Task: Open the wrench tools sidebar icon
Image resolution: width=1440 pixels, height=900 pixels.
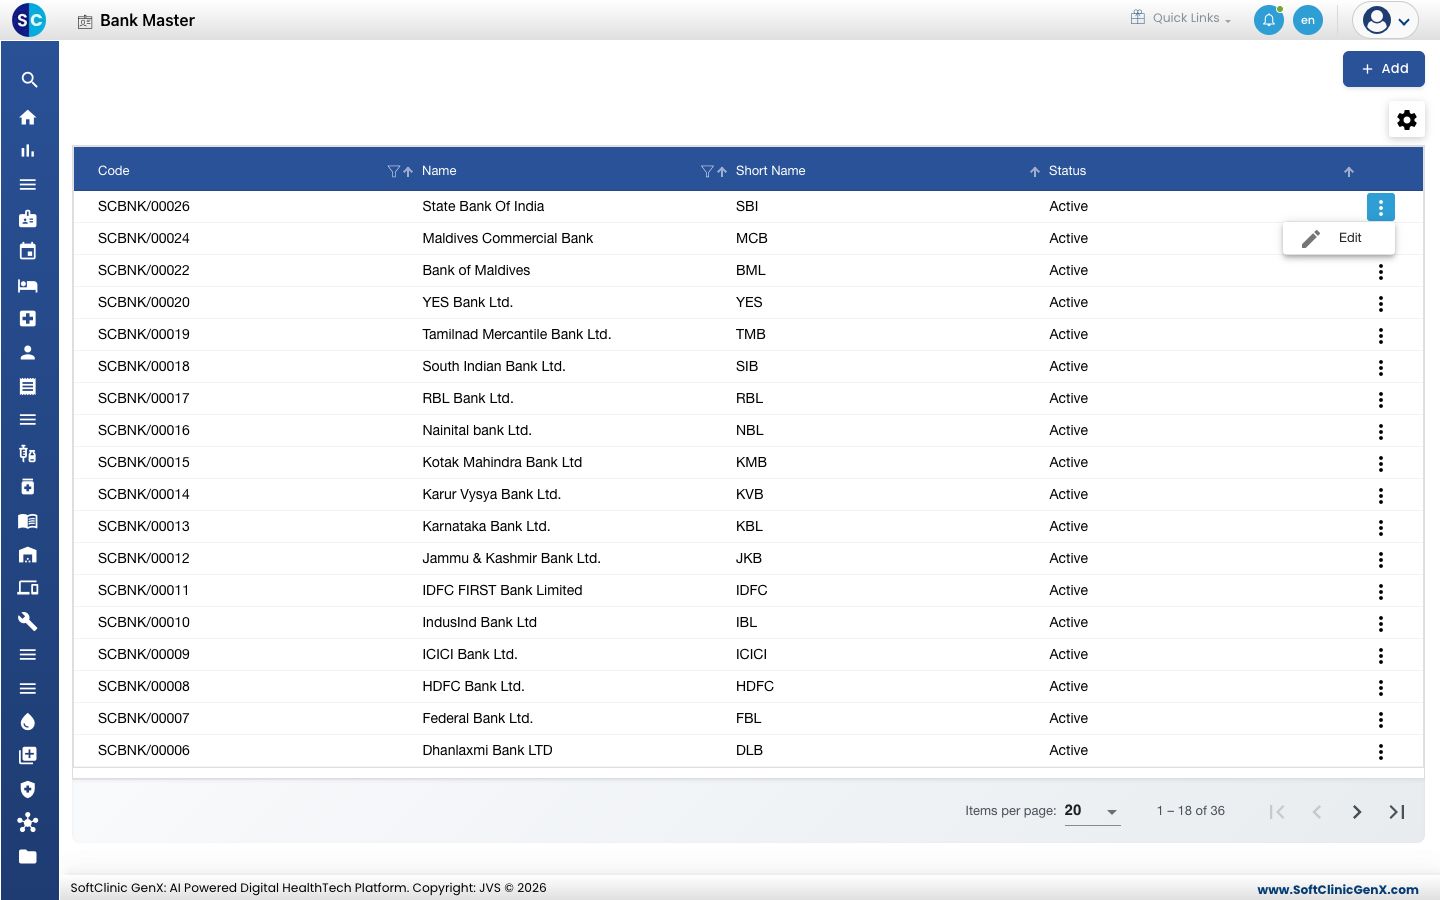Action: (28, 621)
